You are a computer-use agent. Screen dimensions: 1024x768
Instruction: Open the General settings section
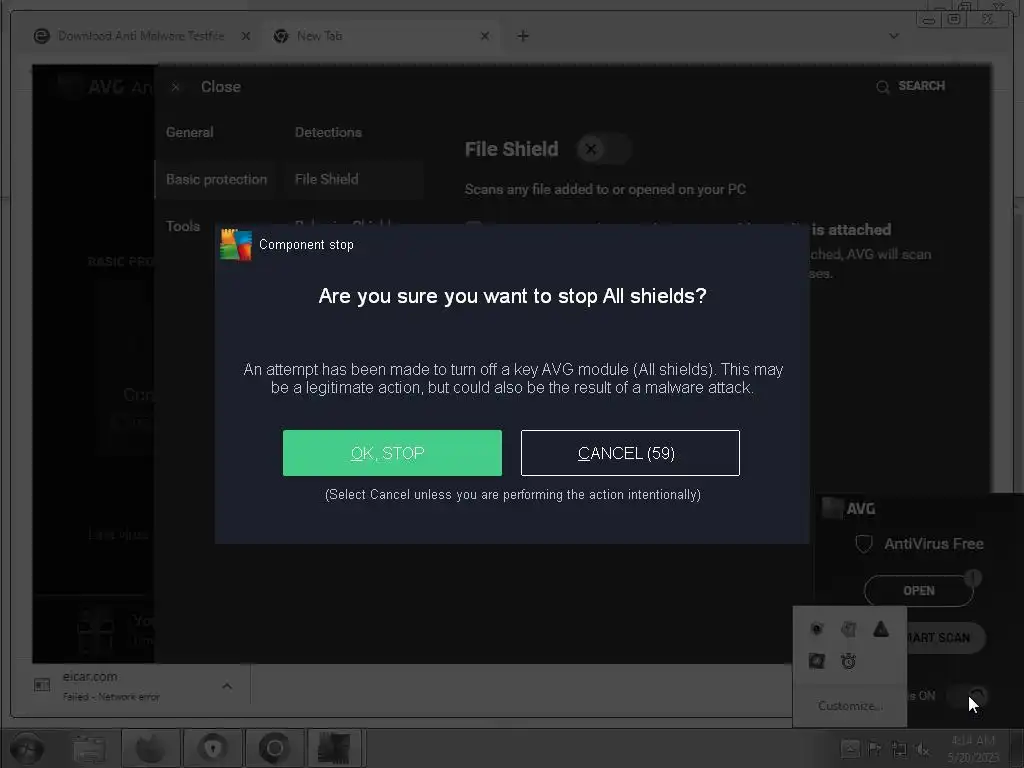click(x=189, y=132)
